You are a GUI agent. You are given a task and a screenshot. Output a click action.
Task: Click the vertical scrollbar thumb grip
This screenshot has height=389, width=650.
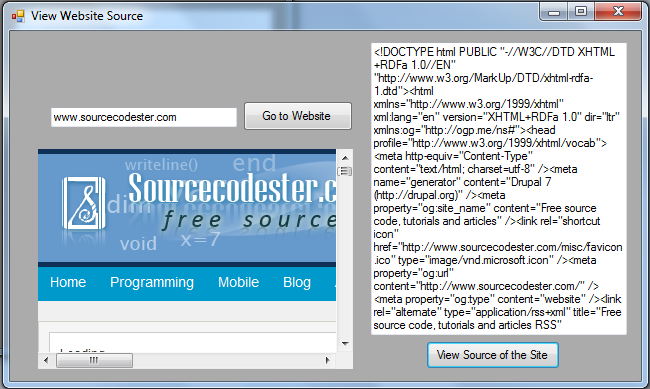pyautogui.click(x=345, y=171)
